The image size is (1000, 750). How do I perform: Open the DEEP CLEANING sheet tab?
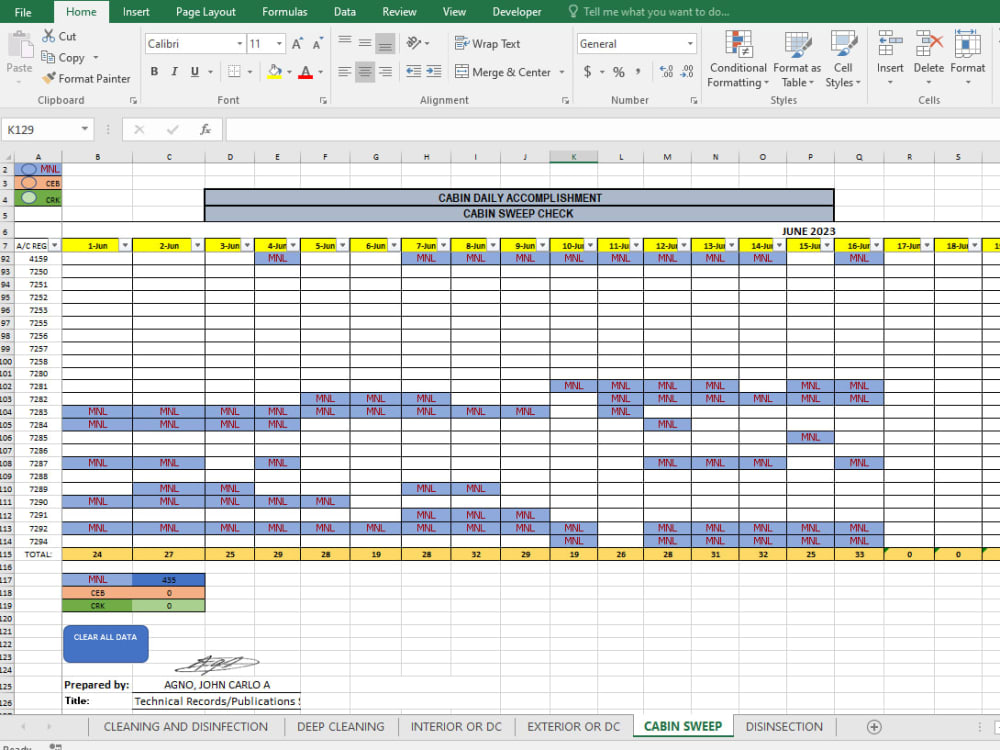click(341, 727)
